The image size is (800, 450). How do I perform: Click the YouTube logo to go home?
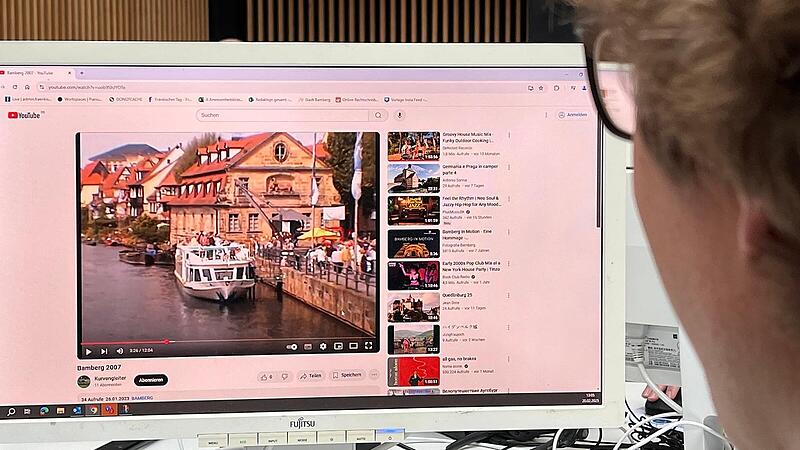point(24,115)
